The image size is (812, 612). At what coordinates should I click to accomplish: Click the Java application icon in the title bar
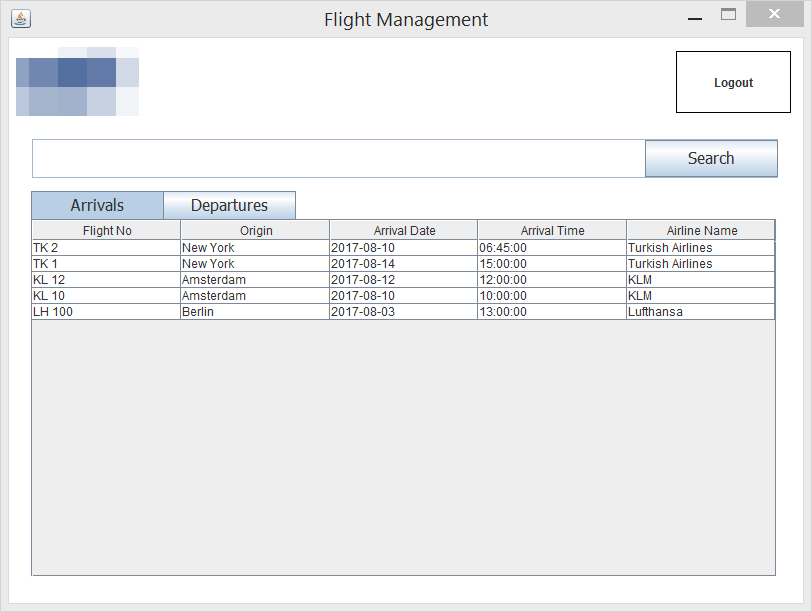20,17
